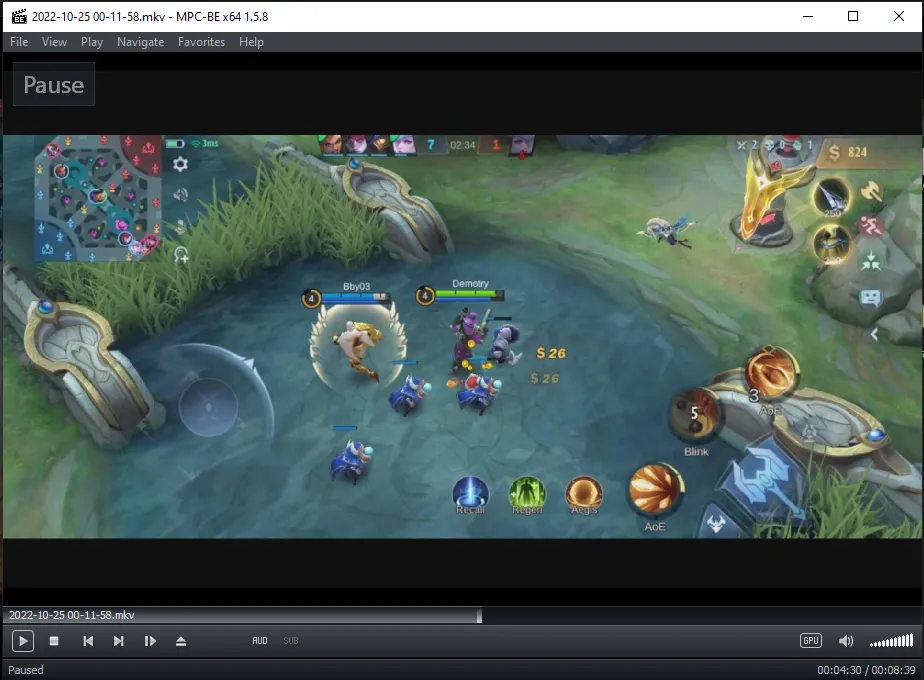The image size is (924, 680).
Task: Click the time display 00:04:30 / 00:08:39
Action: pyautogui.click(x=866, y=670)
